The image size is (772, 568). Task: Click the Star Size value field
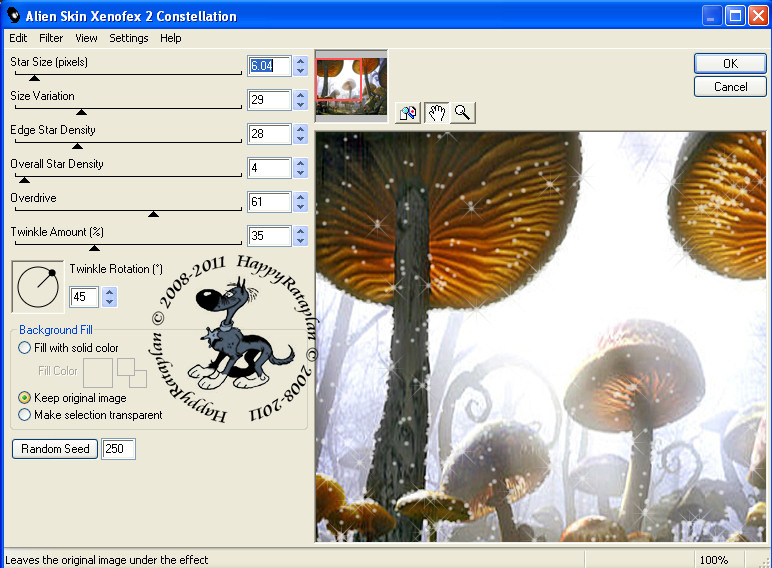pyautogui.click(x=269, y=65)
